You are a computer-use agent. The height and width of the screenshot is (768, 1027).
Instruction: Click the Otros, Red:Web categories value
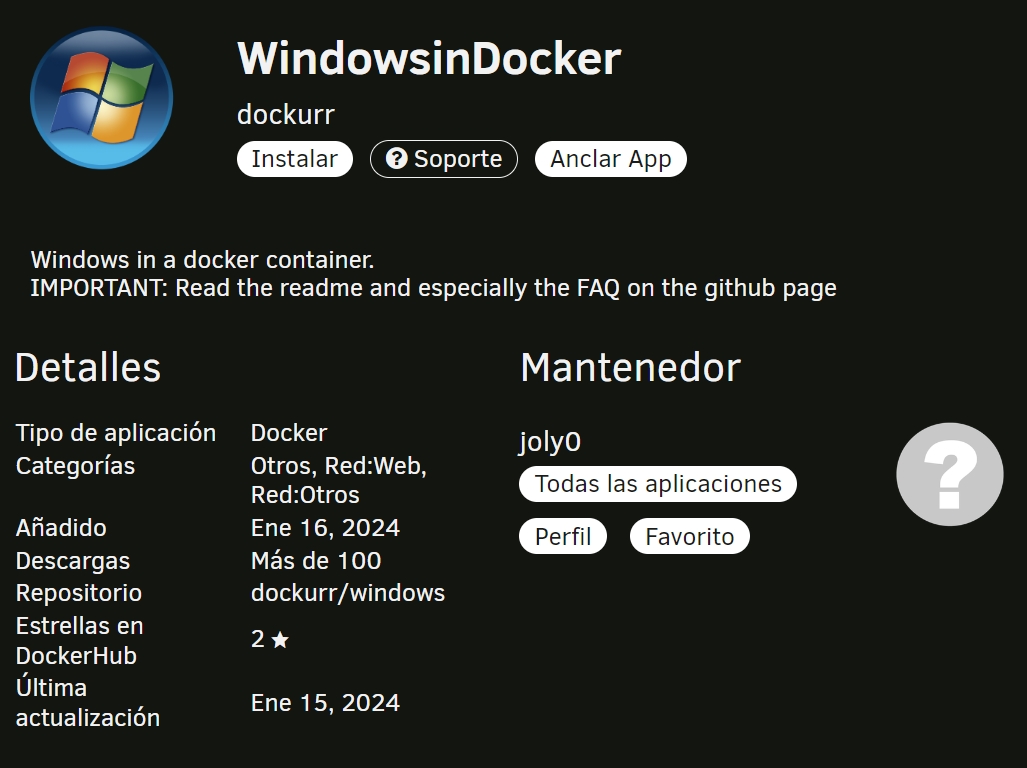point(339,480)
